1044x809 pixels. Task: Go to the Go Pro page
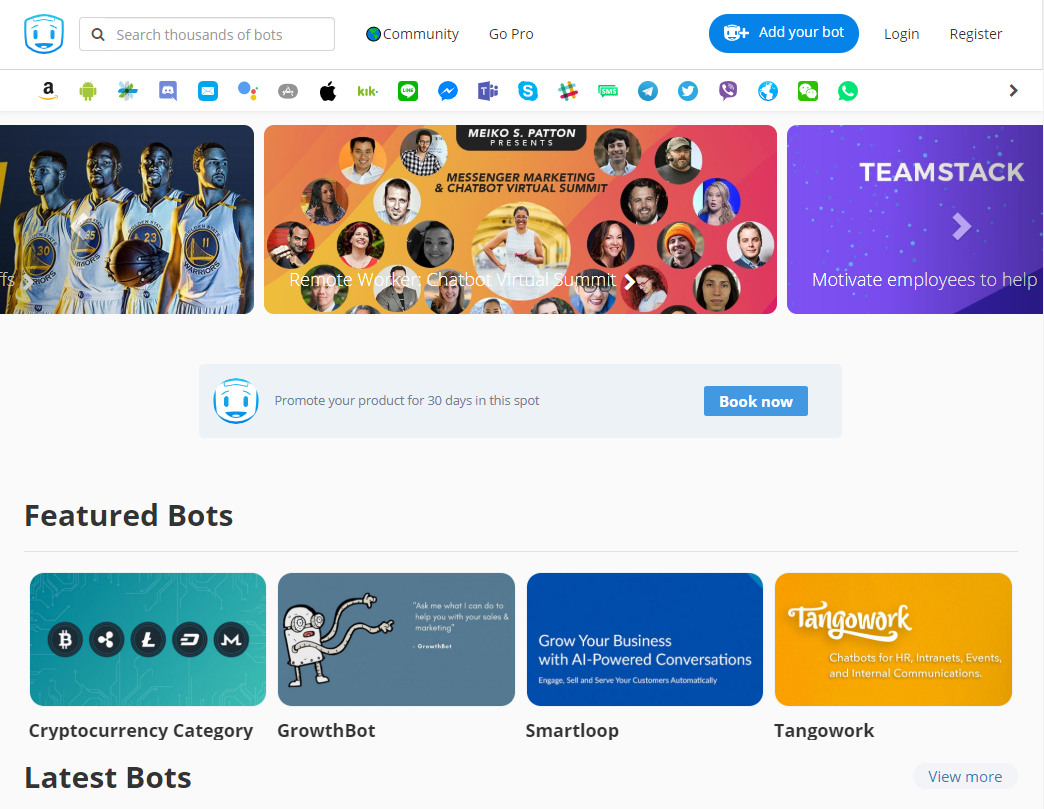click(511, 33)
